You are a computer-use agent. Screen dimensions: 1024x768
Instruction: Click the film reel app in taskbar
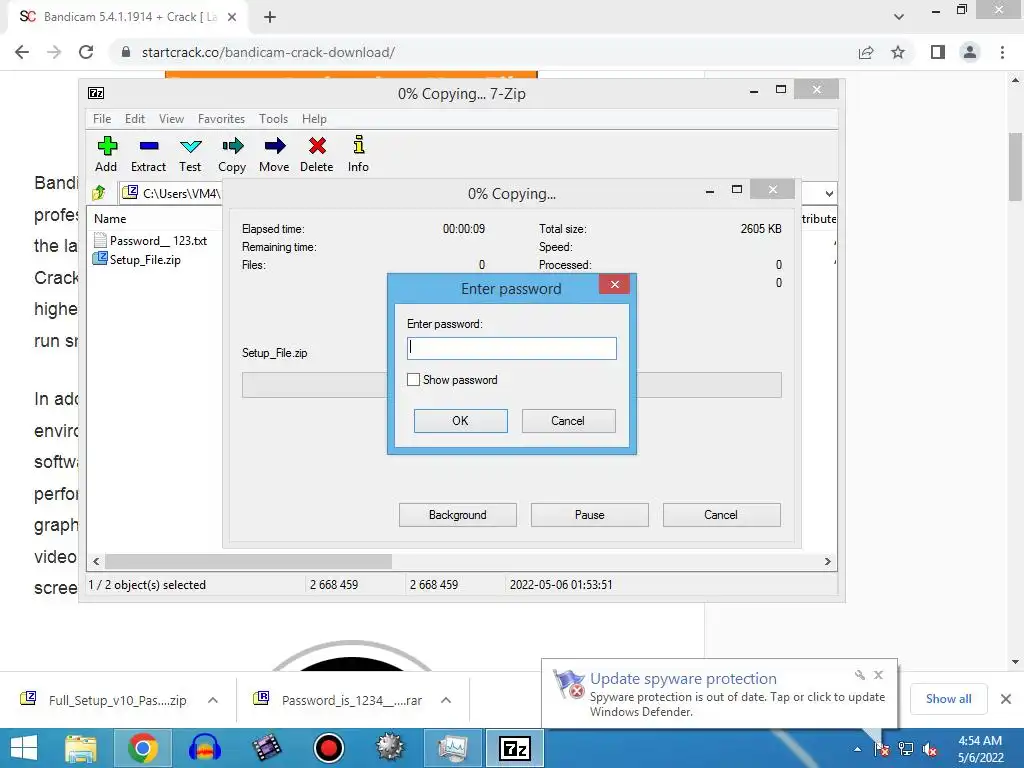(x=266, y=748)
